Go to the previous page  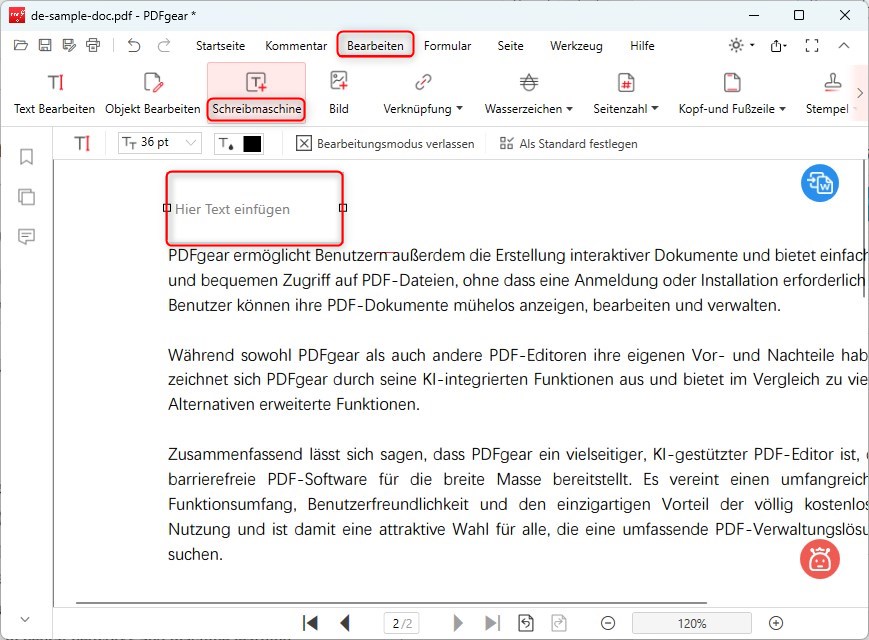(345, 623)
